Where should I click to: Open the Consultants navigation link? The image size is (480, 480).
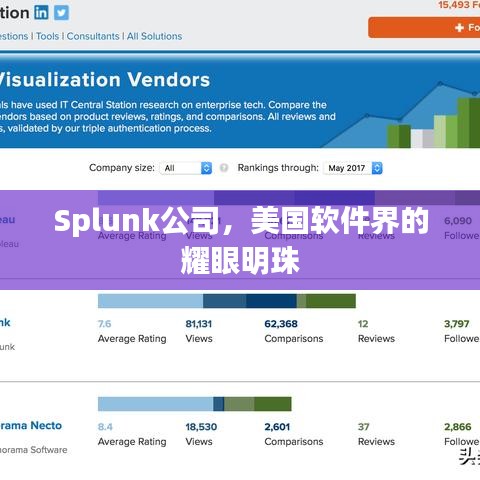(x=93, y=36)
